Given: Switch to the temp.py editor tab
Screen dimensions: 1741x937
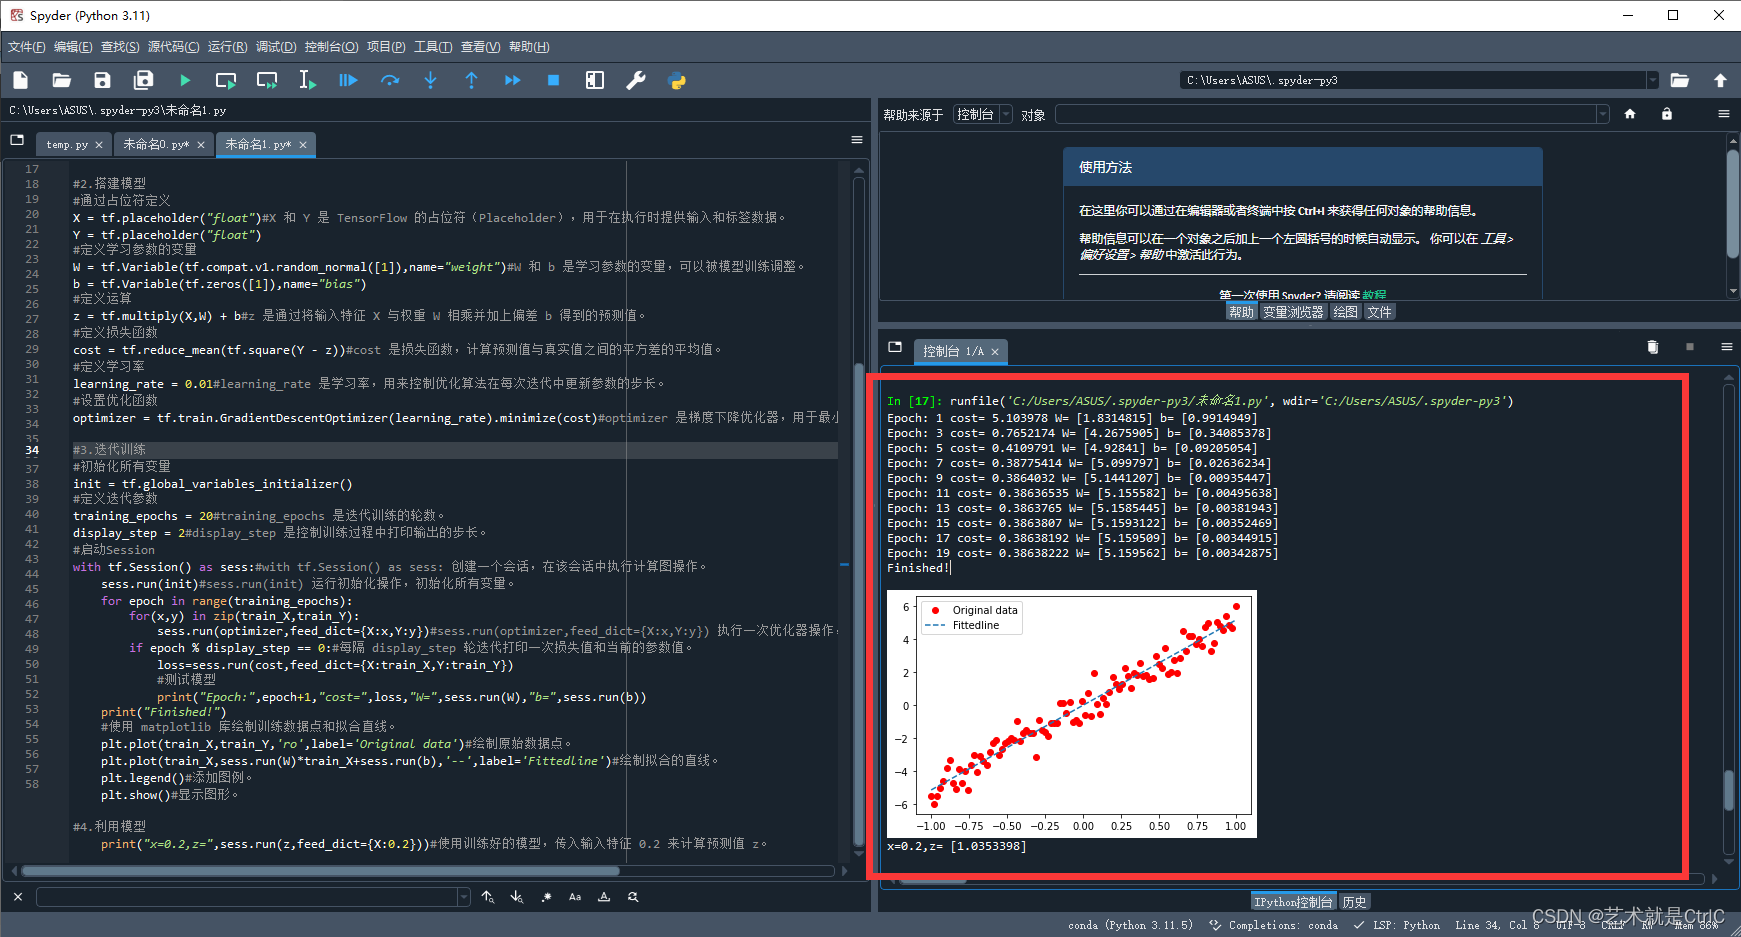Looking at the screenshot, I should tap(66, 144).
